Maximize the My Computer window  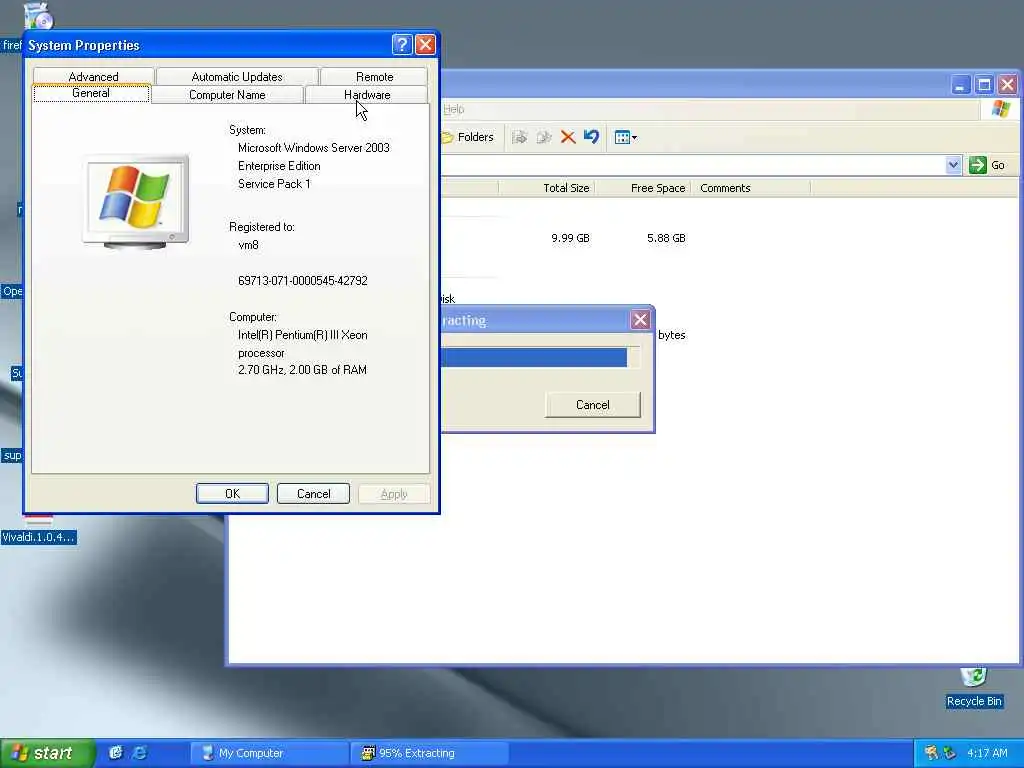pyautogui.click(x=984, y=85)
